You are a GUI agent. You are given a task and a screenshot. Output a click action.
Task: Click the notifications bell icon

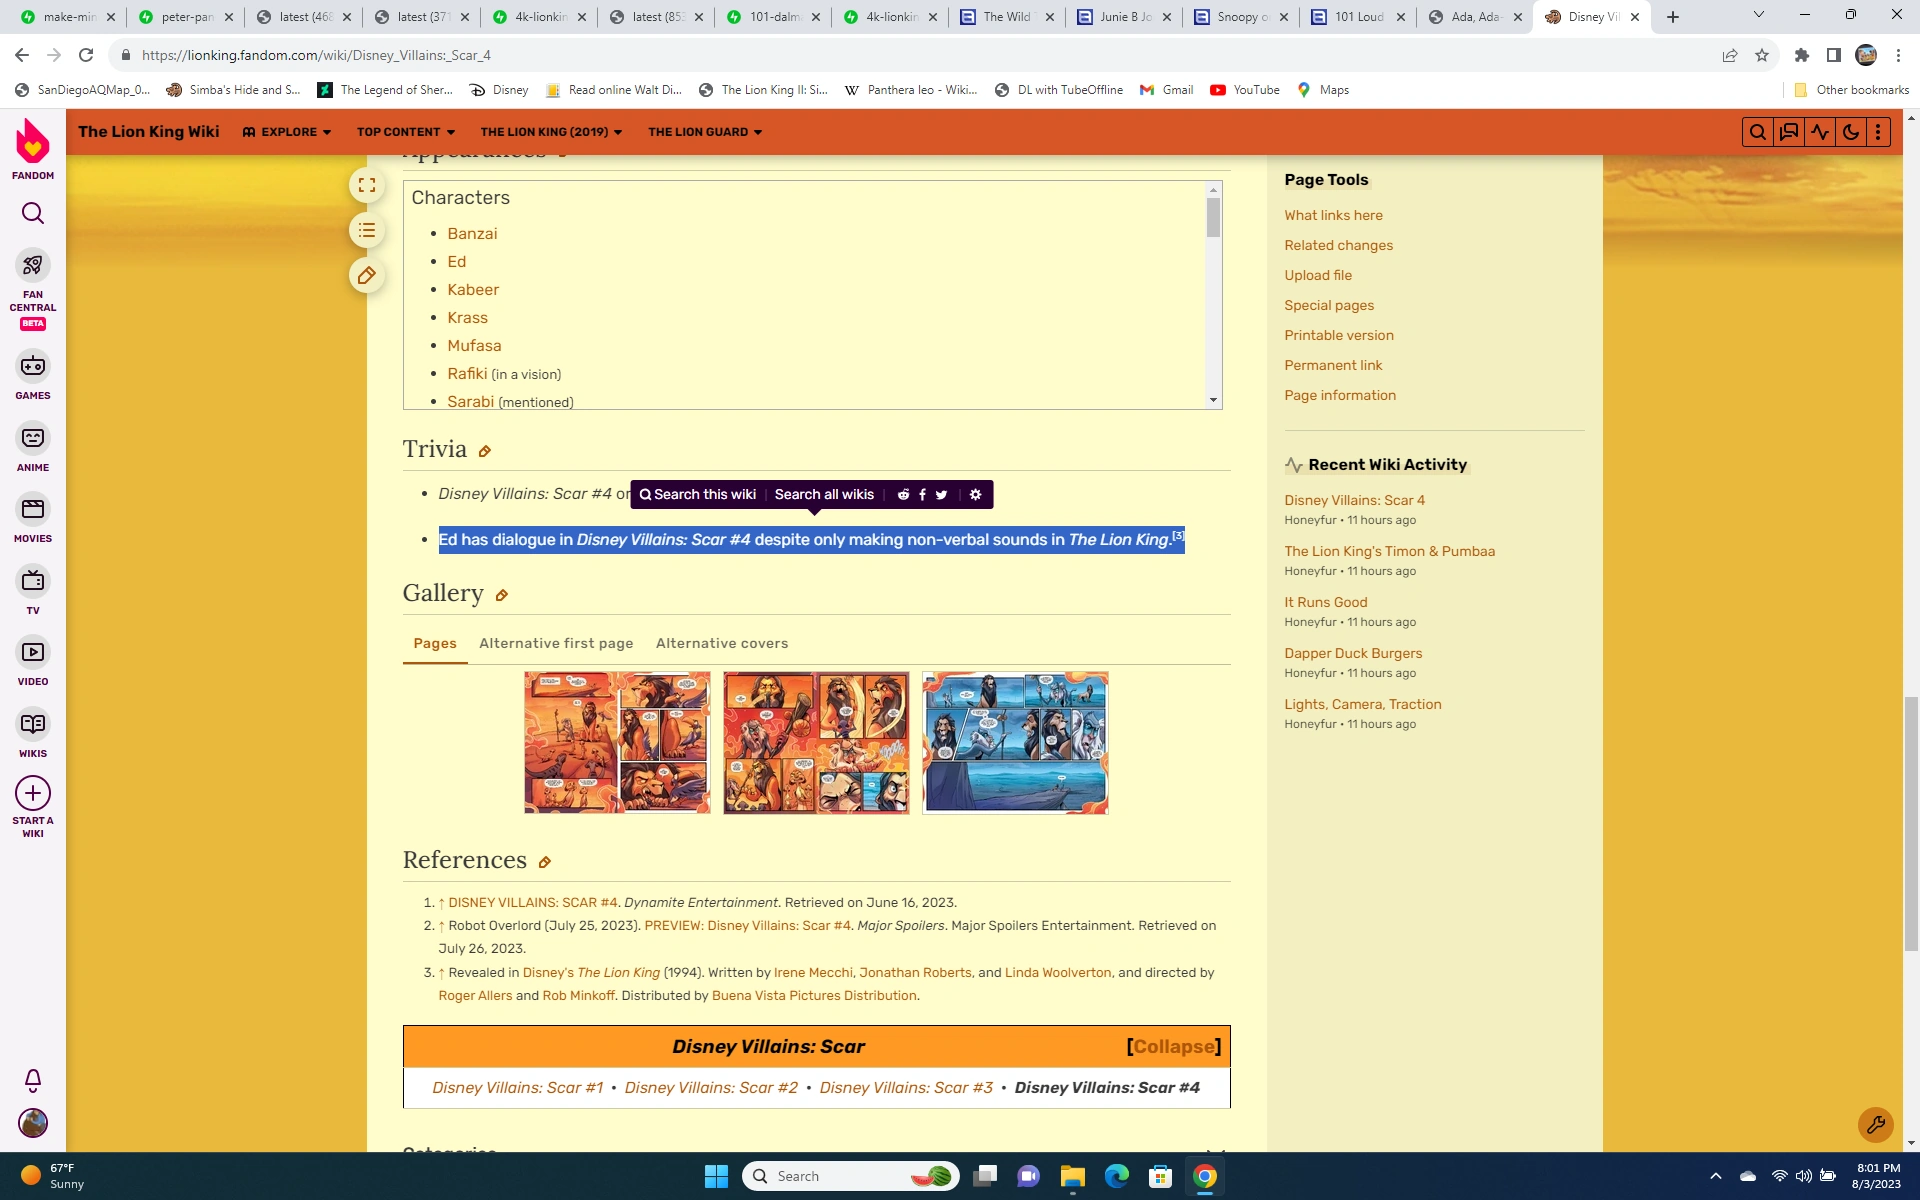click(x=33, y=1080)
